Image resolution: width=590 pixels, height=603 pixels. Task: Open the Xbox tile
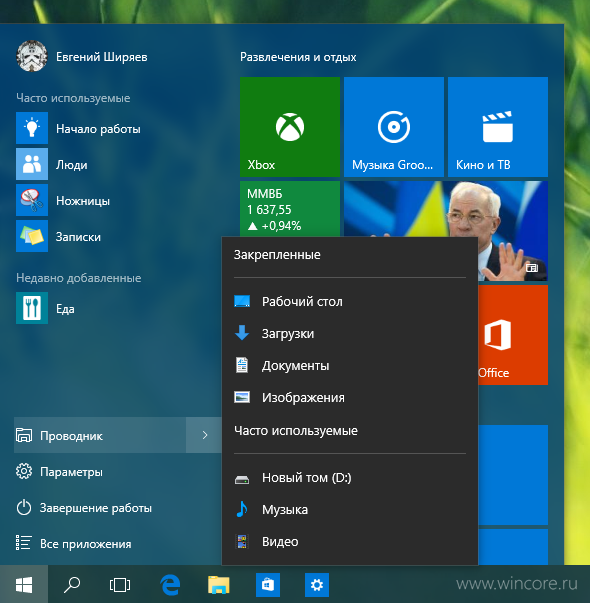290,127
